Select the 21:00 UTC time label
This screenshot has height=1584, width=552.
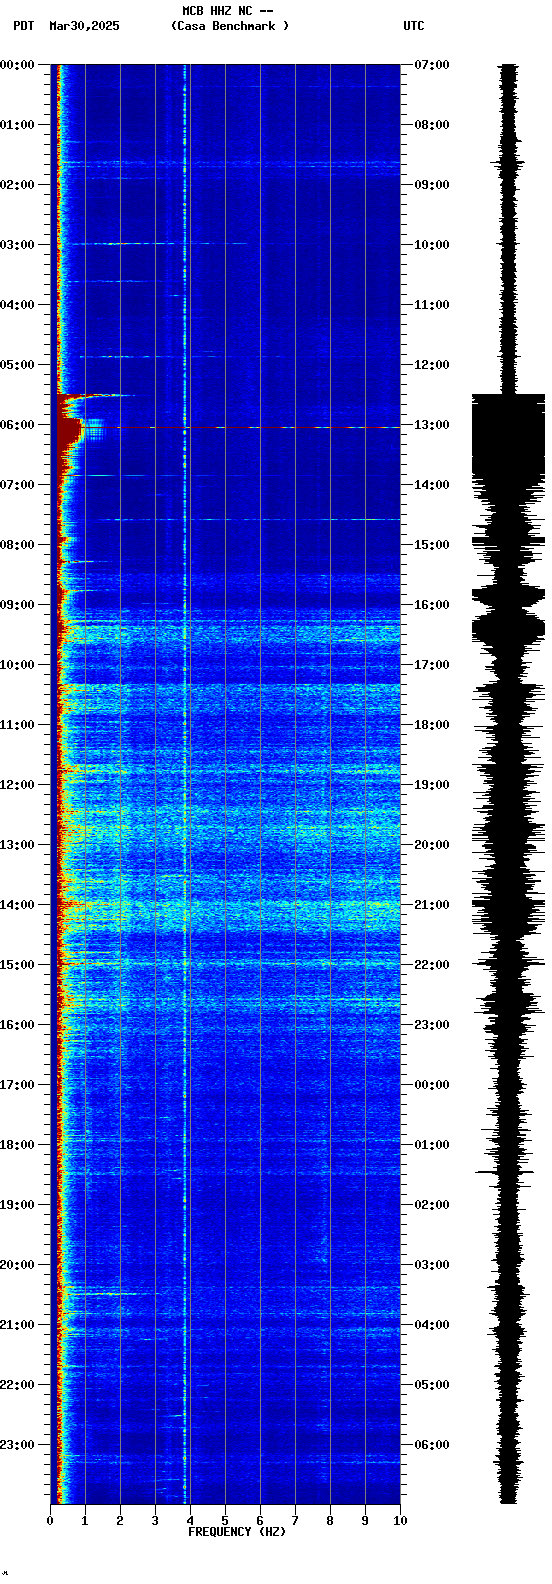click(x=432, y=905)
